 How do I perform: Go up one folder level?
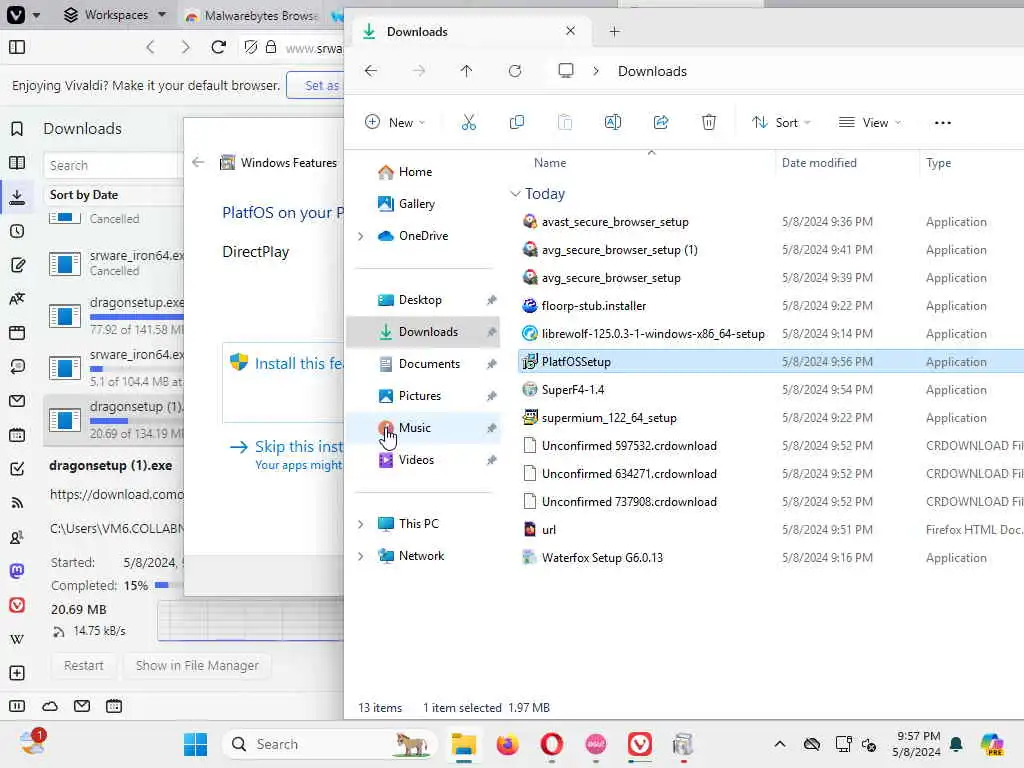click(466, 71)
